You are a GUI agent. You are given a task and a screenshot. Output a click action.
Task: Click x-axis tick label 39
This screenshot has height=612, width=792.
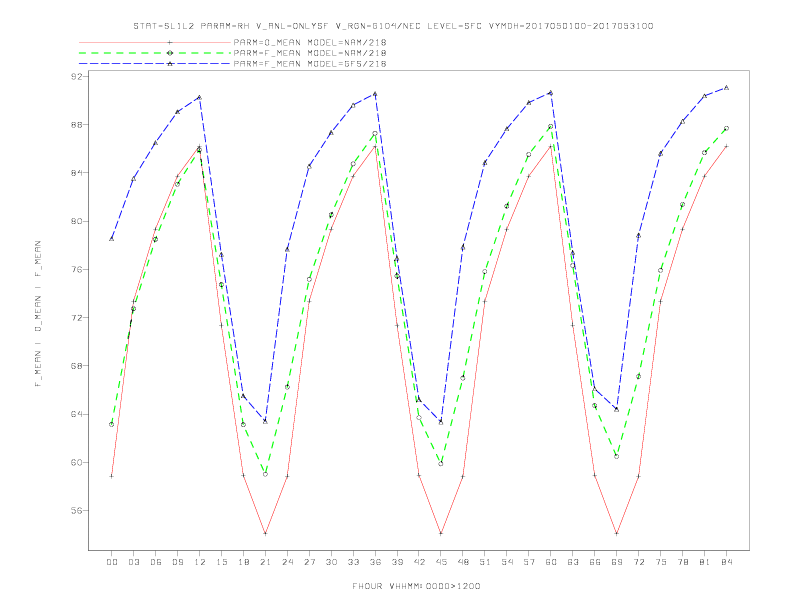point(397,562)
